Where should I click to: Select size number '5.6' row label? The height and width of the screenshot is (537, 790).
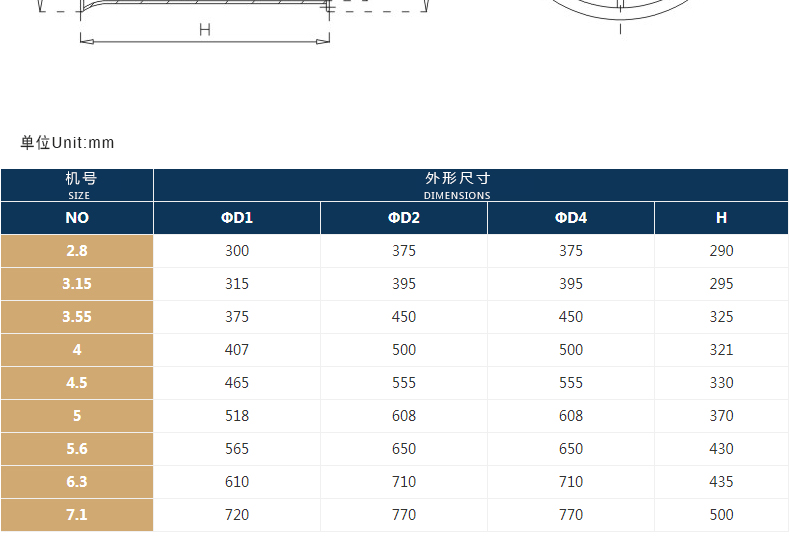77,449
